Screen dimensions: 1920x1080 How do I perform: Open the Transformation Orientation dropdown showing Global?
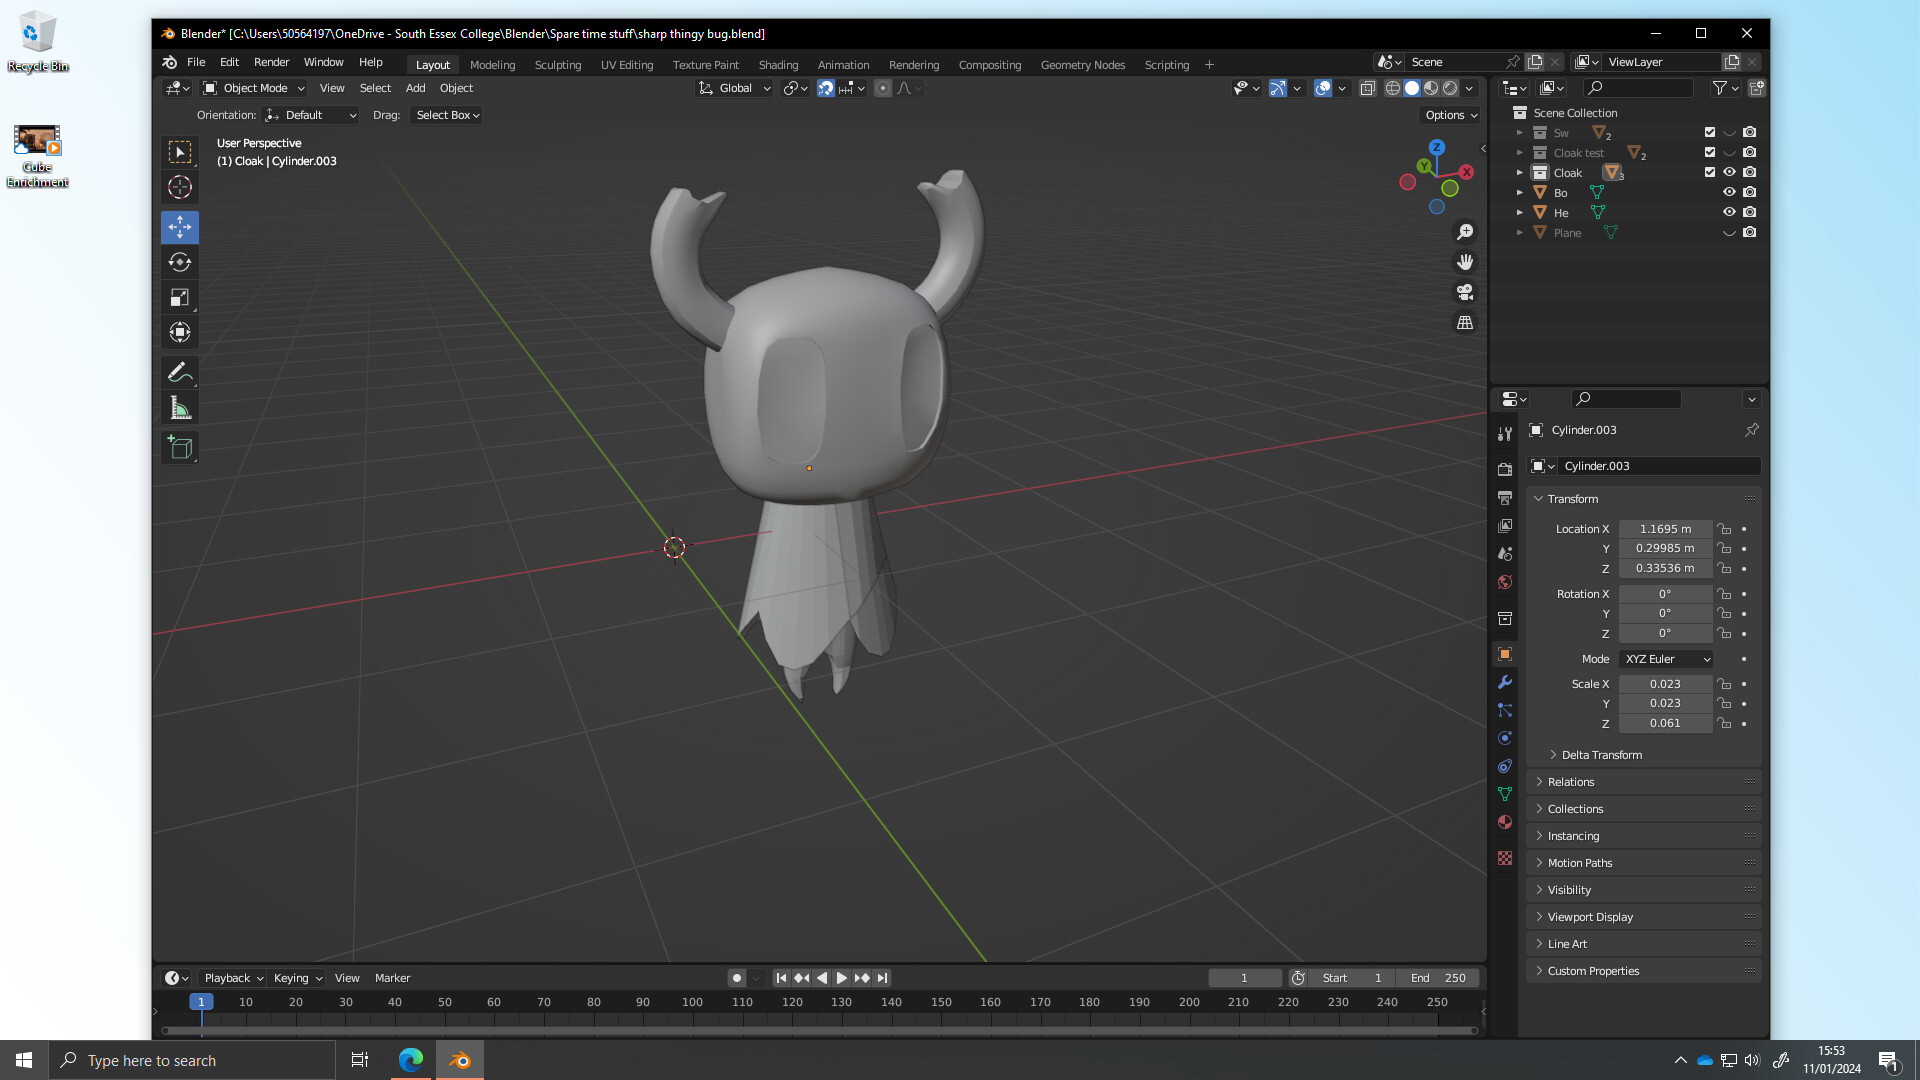pyautogui.click(x=734, y=88)
